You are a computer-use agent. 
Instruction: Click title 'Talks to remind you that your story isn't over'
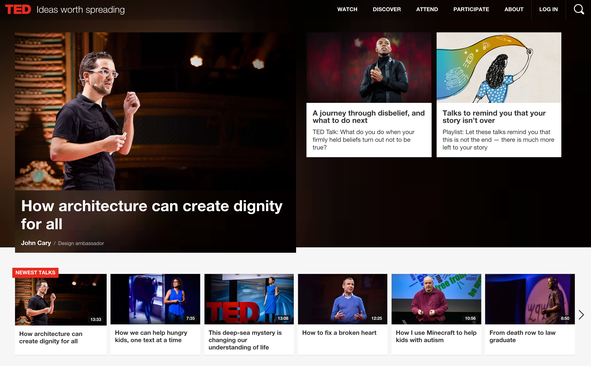[x=494, y=117]
